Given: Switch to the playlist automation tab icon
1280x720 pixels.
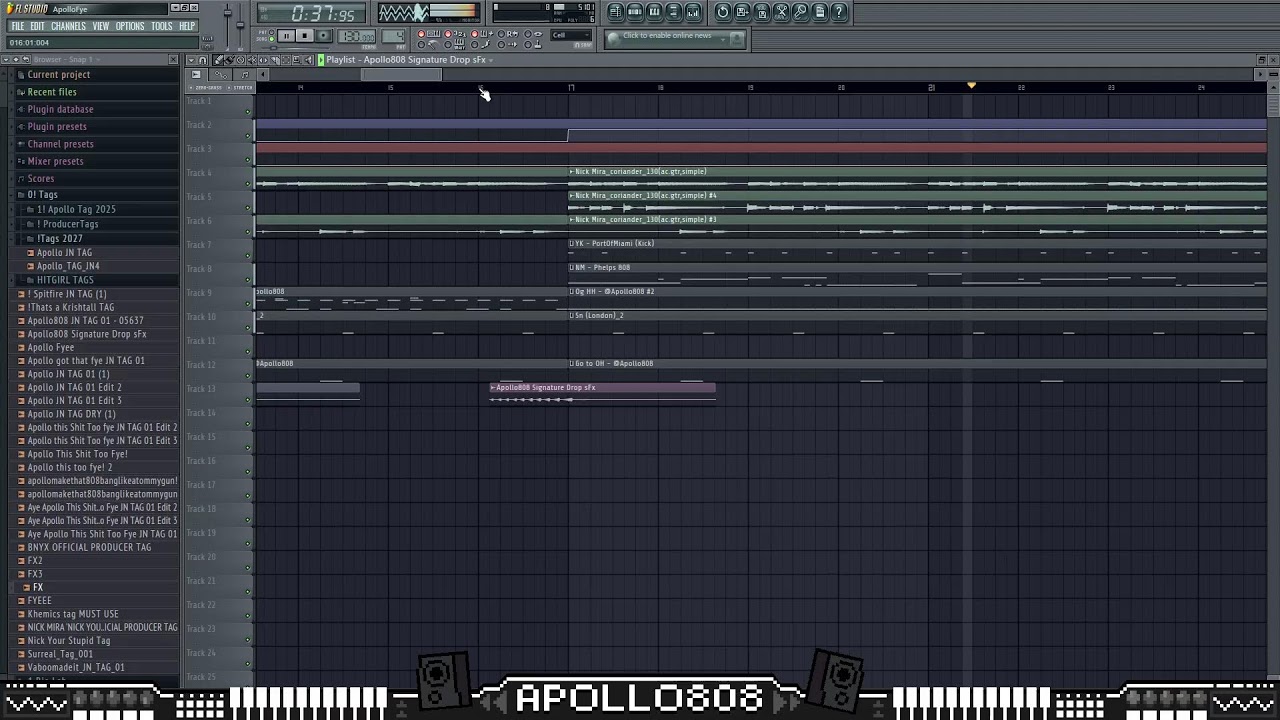Looking at the screenshot, I should (x=220, y=74).
